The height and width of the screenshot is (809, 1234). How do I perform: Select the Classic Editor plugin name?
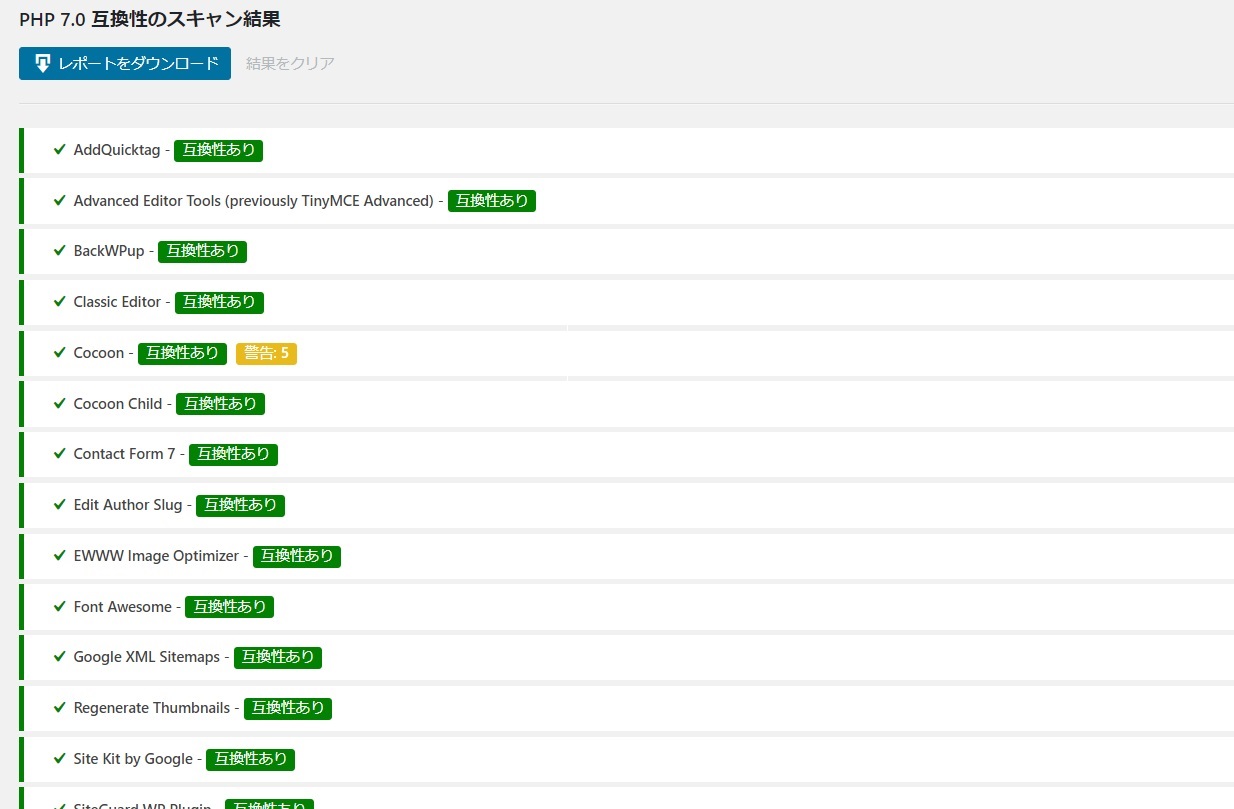[117, 302]
